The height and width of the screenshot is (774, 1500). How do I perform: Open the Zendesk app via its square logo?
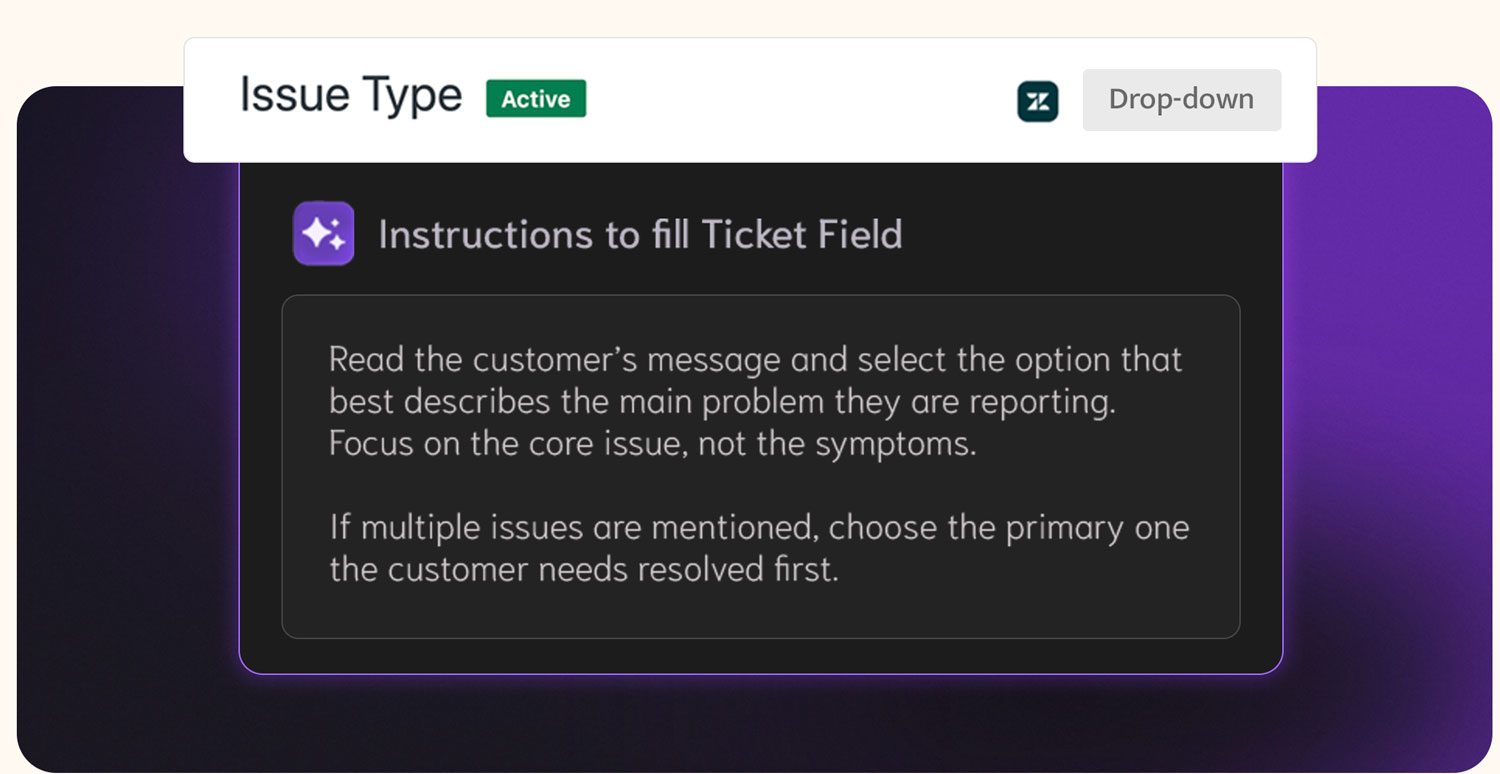(1037, 100)
